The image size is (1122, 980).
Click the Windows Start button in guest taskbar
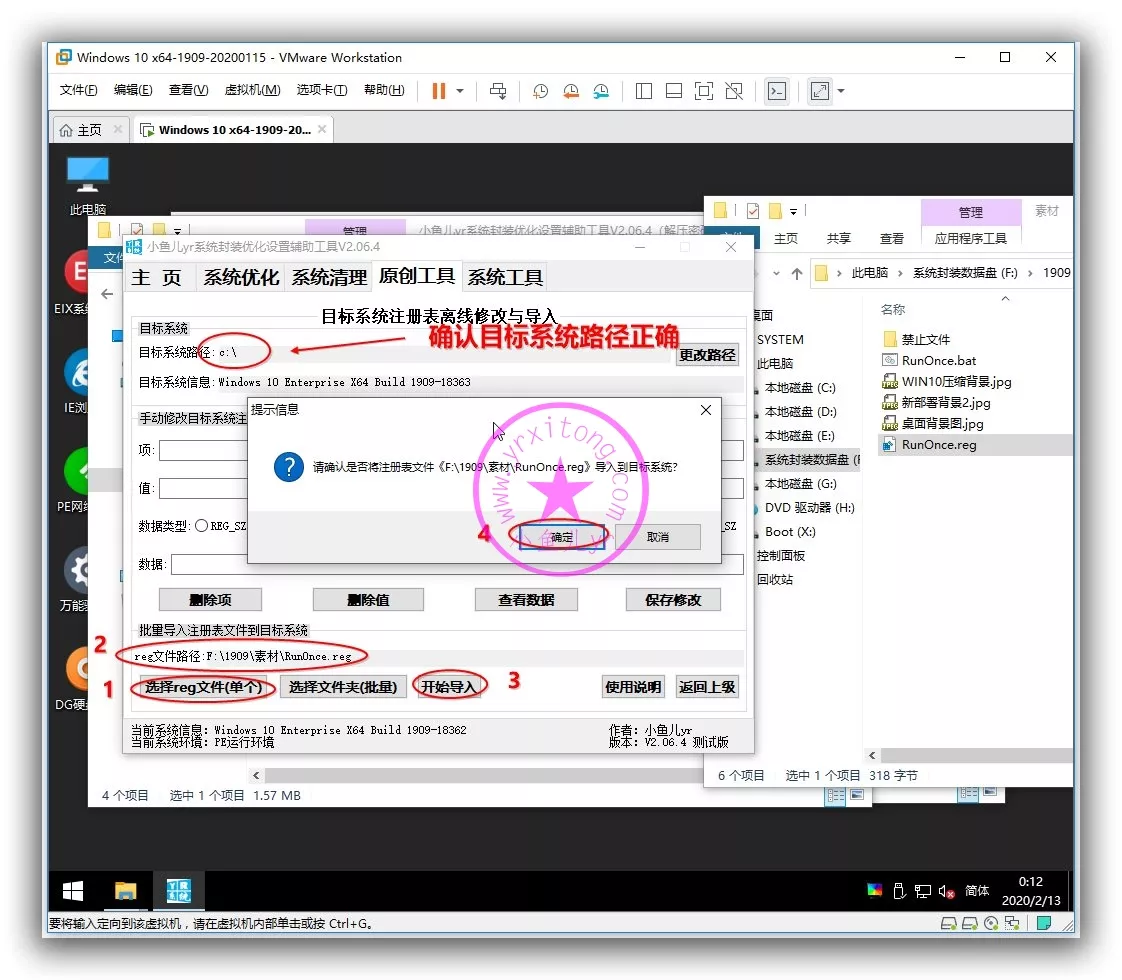[73, 890]
